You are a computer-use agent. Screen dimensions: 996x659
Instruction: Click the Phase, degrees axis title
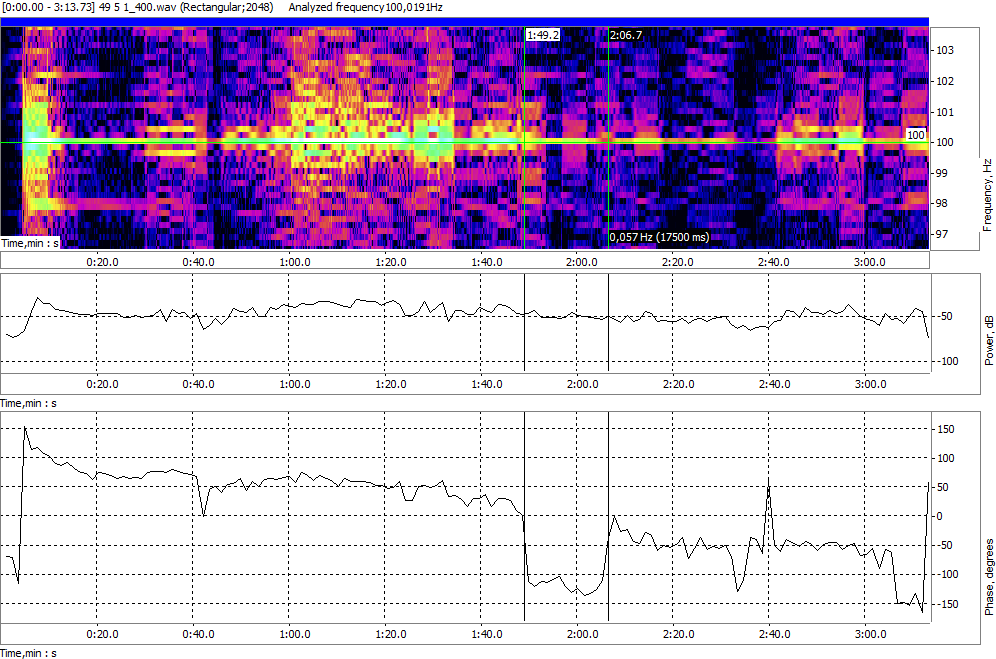click(x=987, y=578)
